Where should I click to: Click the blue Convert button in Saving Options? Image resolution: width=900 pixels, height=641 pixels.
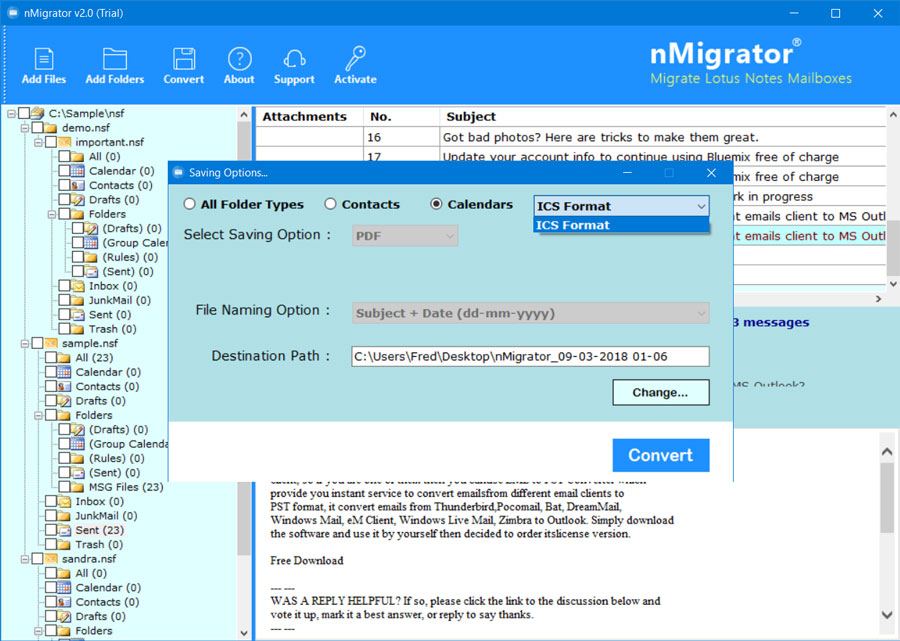click(x=661, y=455)
